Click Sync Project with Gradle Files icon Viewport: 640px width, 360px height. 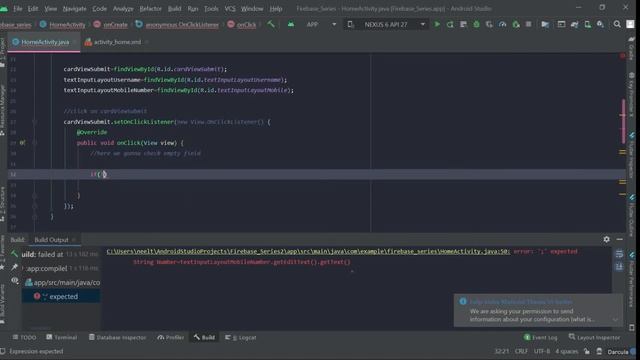[574, 24]
